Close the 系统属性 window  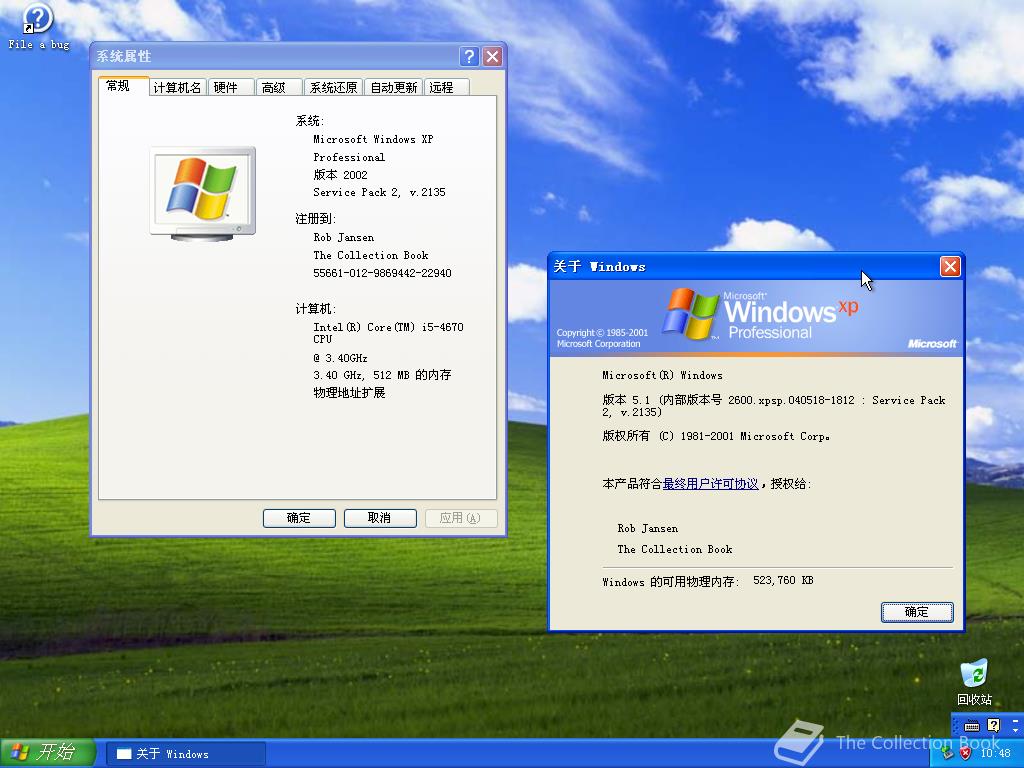(492, 56)
